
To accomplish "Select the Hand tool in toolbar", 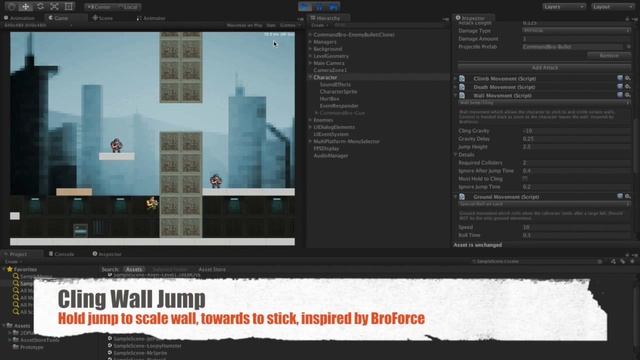I will point(11,7).
